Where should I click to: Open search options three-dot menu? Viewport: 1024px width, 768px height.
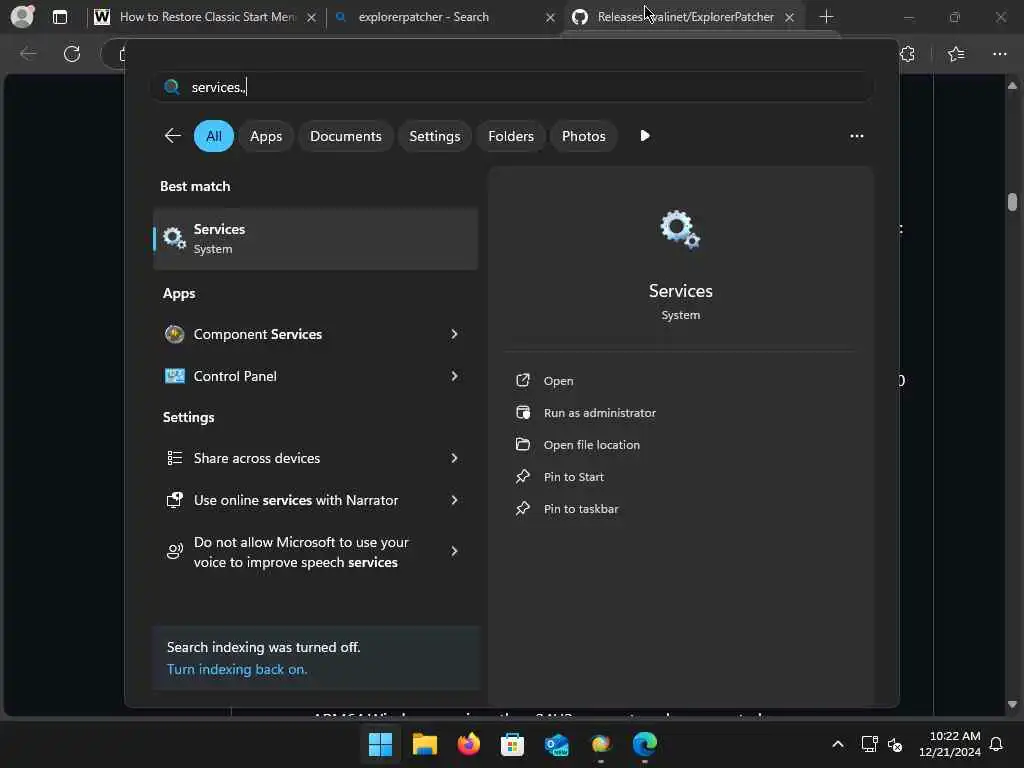coord(856,136)
